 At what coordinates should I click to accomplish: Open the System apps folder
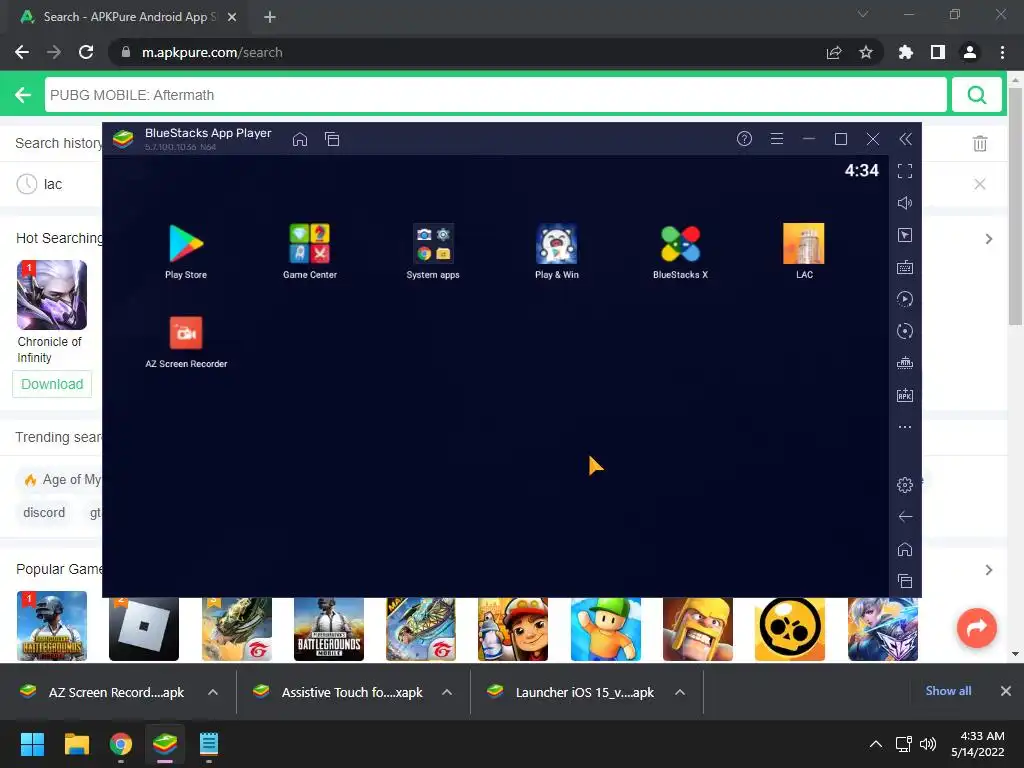point(433,244)
